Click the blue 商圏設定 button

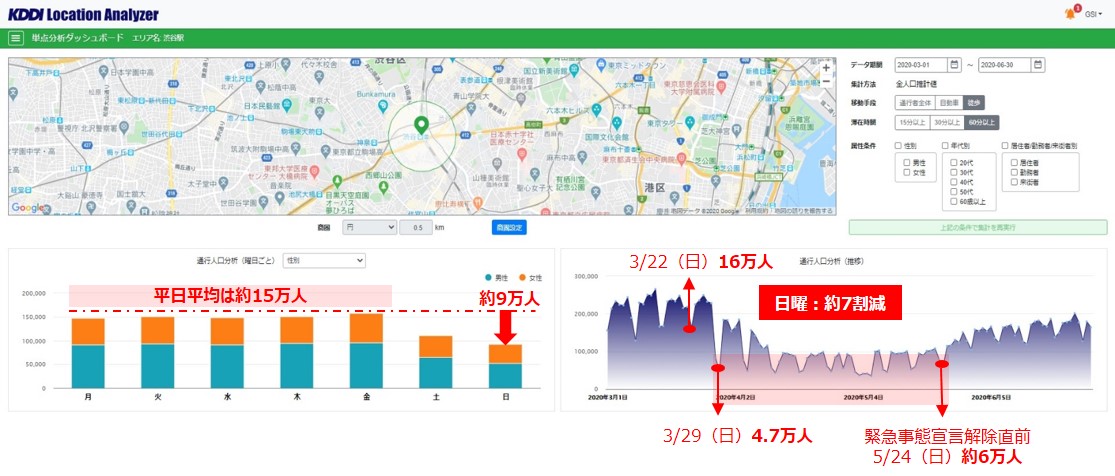[x=508, y=228]
